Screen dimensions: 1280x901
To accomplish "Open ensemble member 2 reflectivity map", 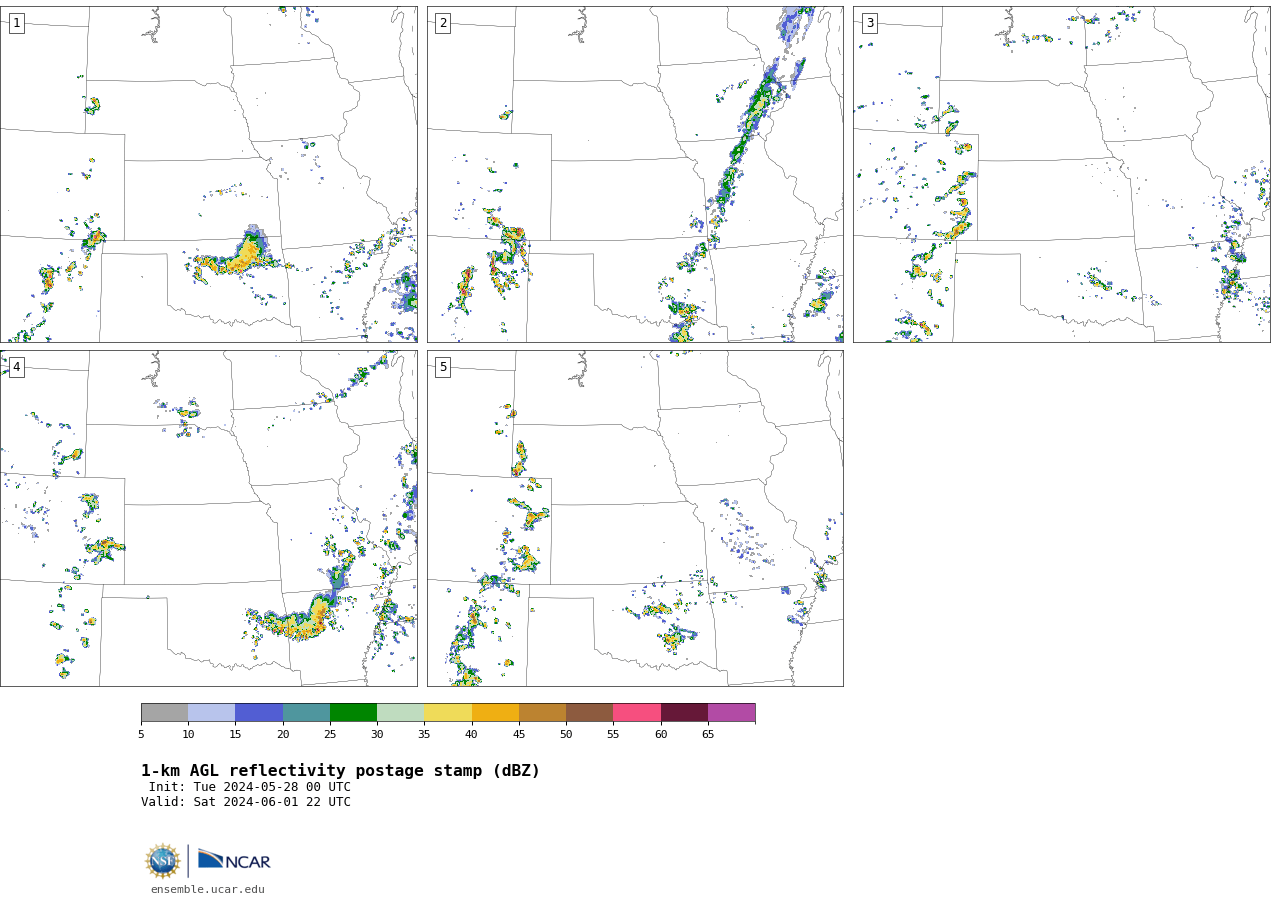I will coord(635,174).
